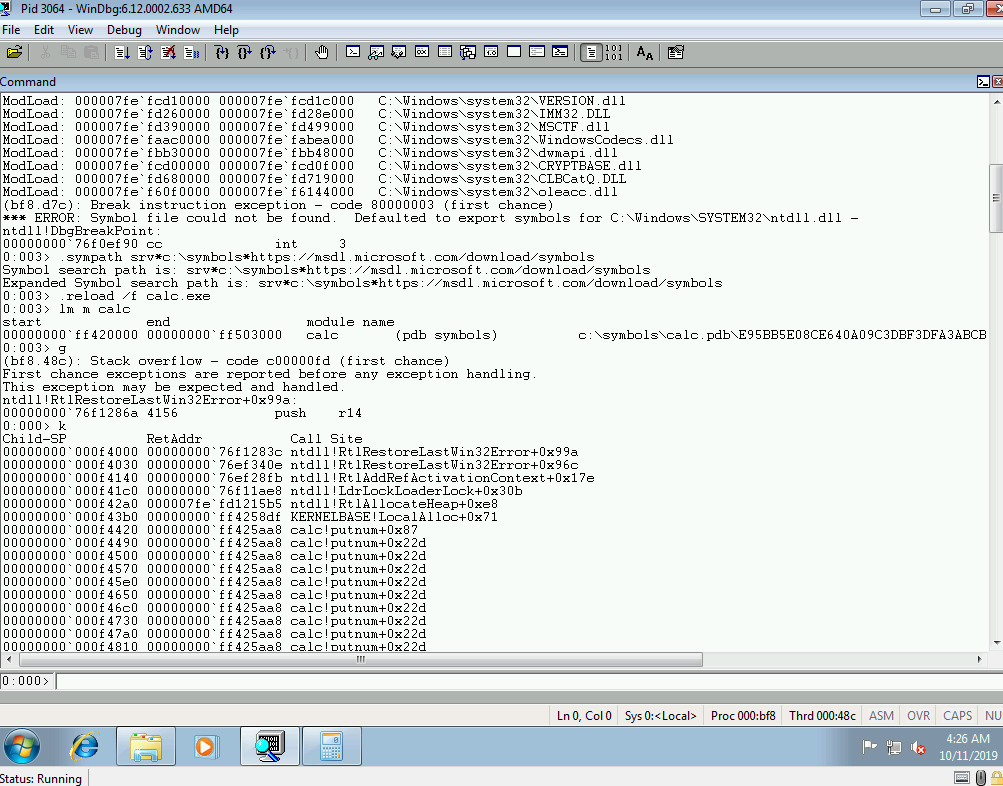
Task: Click the ModLoad line for VERSION.dll
Action: (314, 101)
